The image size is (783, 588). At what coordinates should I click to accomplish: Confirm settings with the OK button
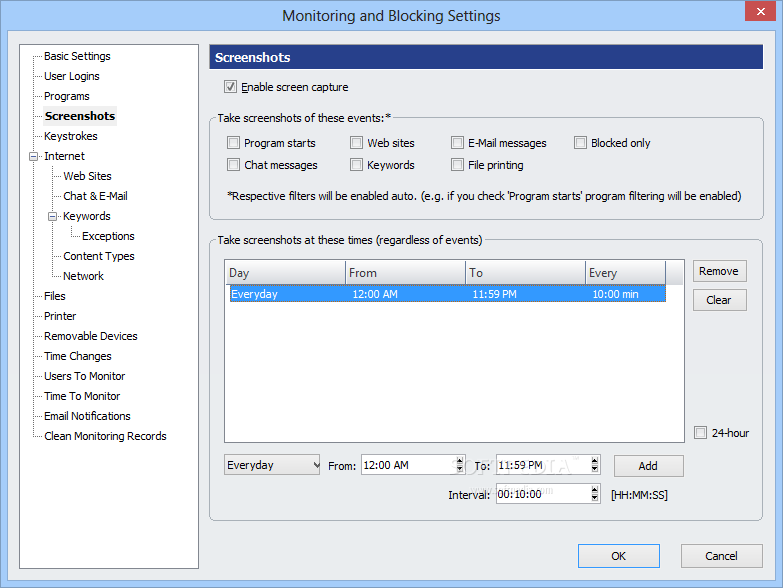[x=619, y=556]
